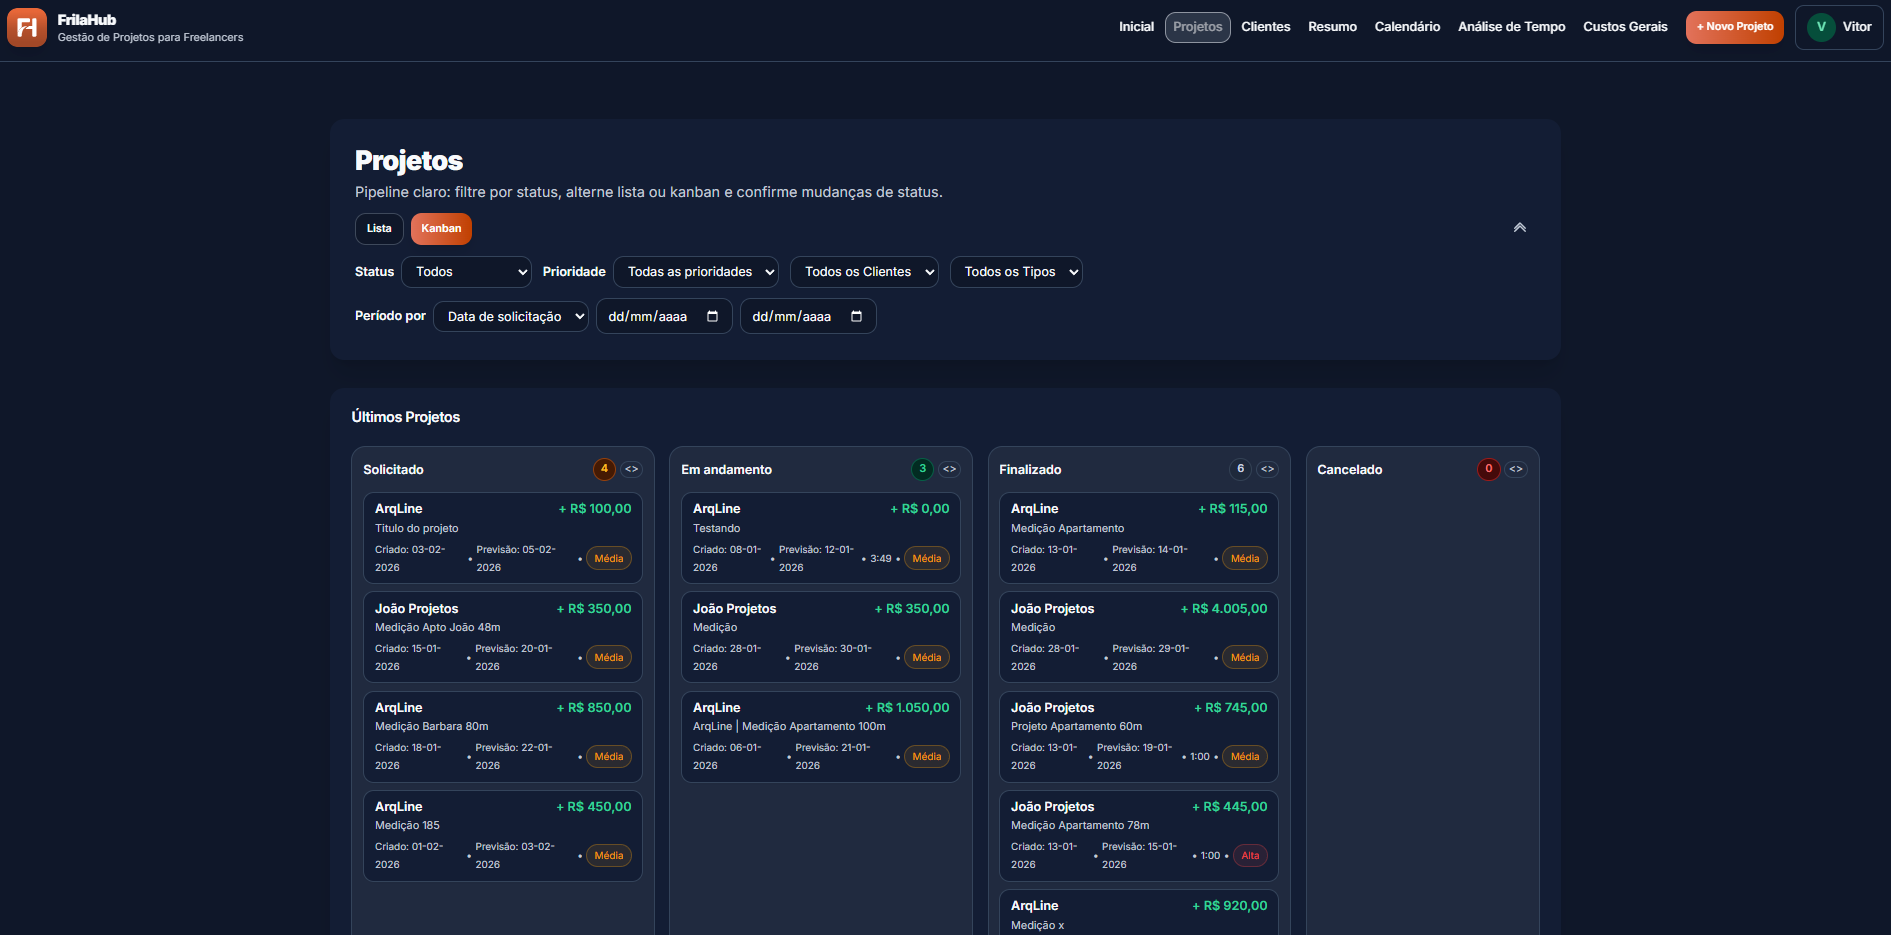Collapse the Finalizado column using <> icon
Image resolution: width=1891 pixels, height=935 pixels.
point(1267,468)
